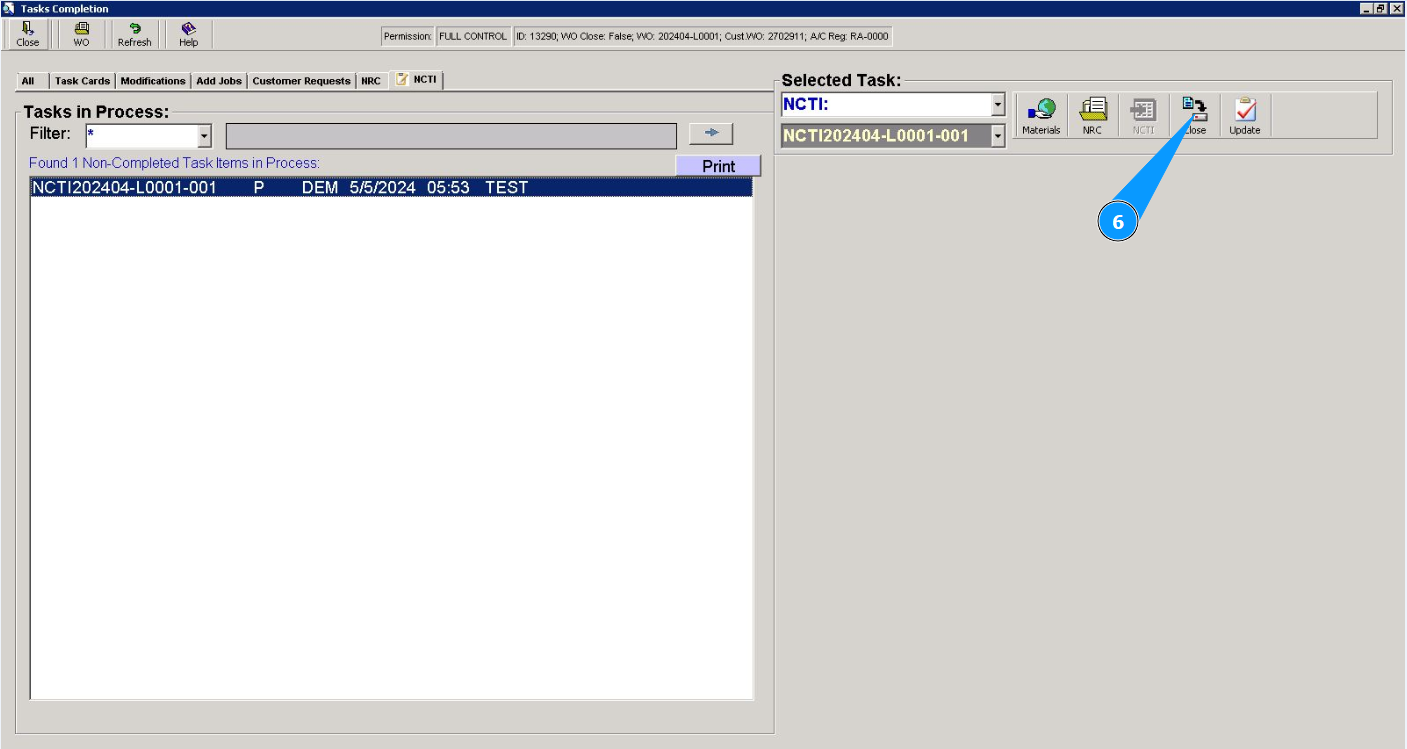Click the Tasks Completion title bar icon
The height and width of the screenshot is (749, 1407).
[9, 8]
